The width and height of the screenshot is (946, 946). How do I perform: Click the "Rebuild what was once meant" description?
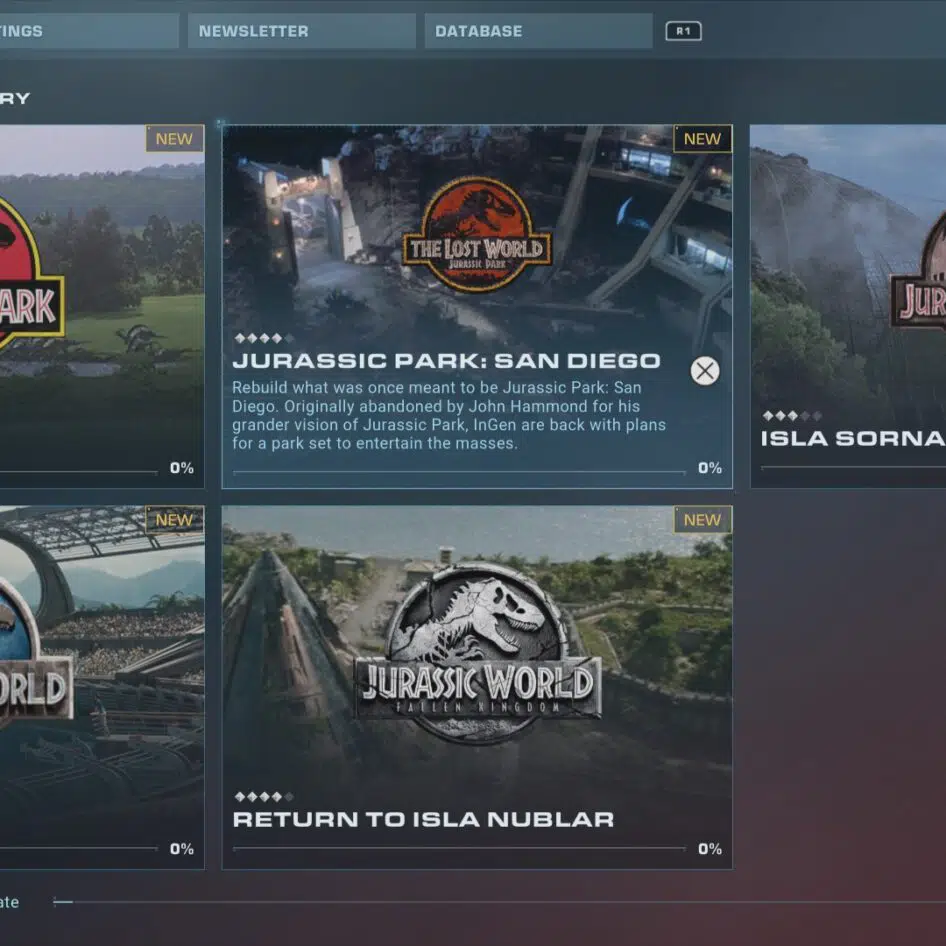(x=449, y=415)
